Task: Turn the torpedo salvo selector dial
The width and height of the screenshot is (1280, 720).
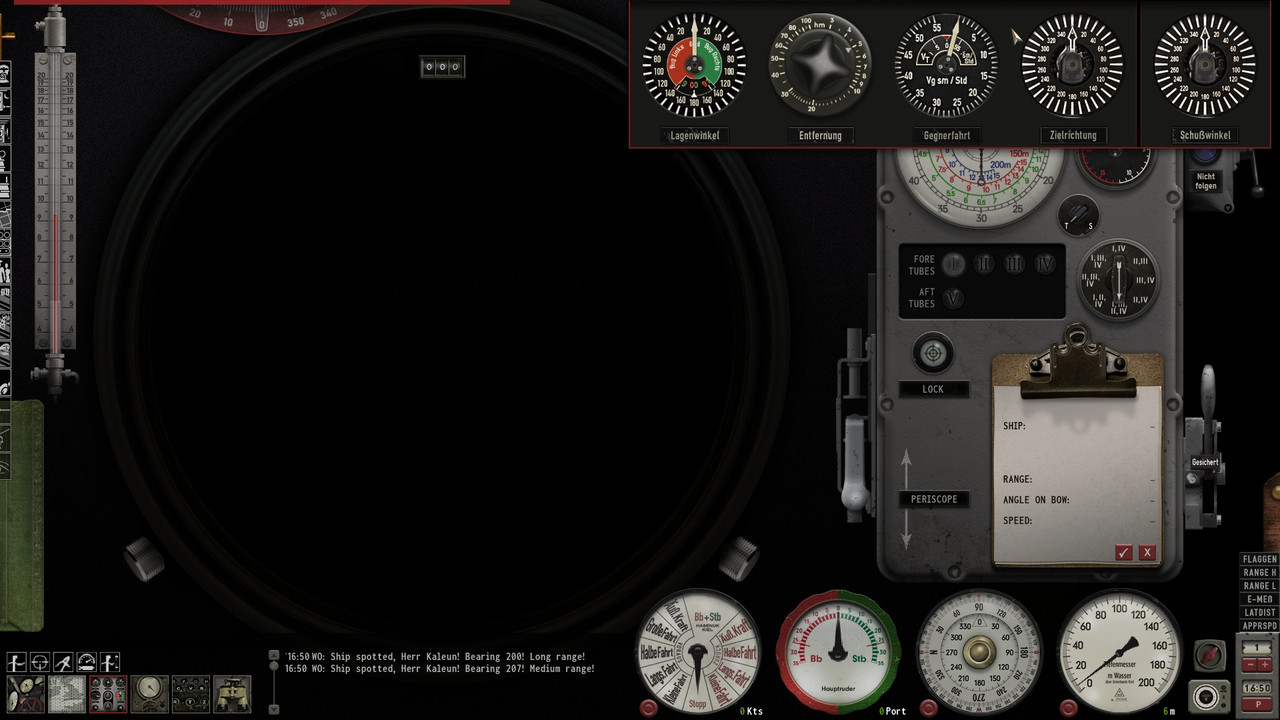Action: (1118, 279)
